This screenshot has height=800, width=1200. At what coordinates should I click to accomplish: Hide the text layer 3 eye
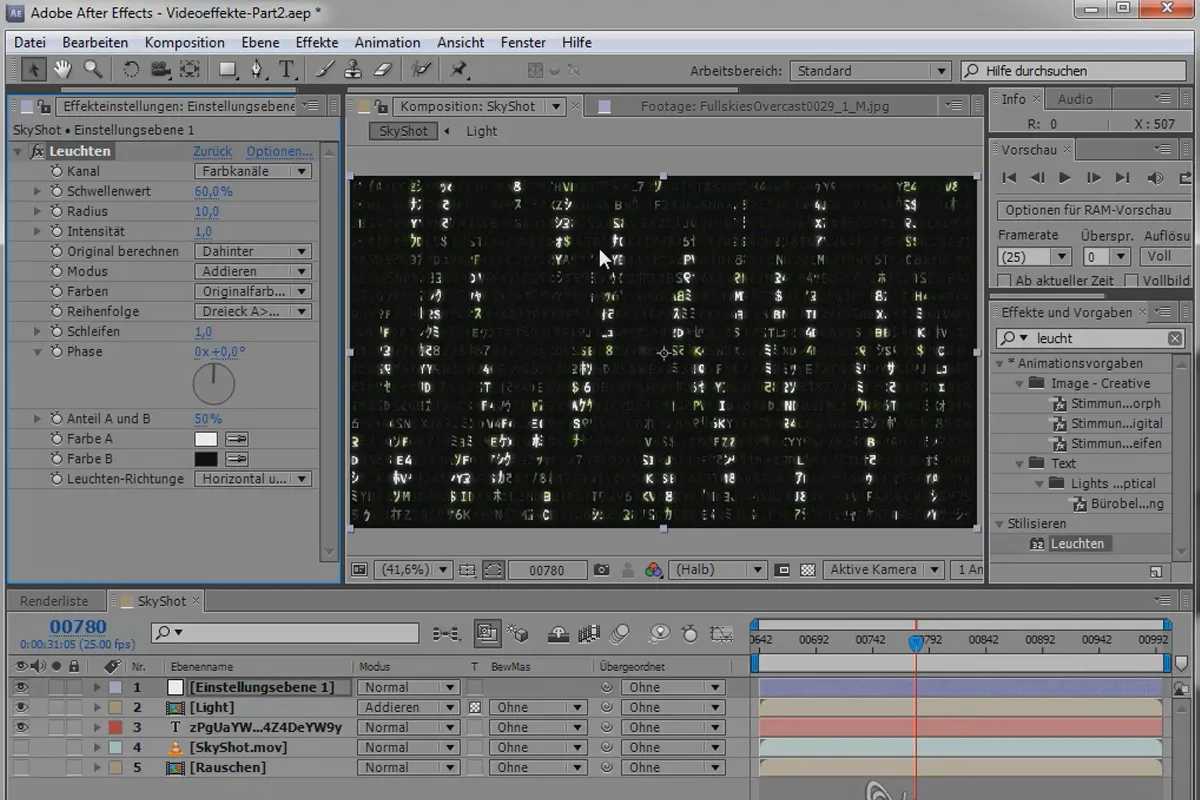22,727
